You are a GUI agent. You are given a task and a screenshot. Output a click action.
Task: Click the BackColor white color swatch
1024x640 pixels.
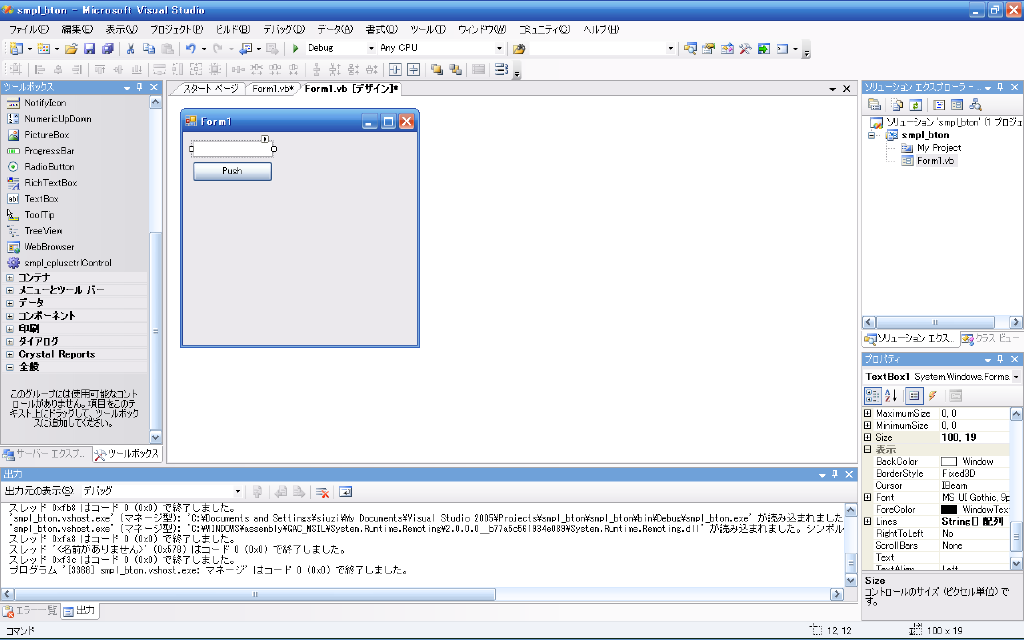pyautogui.click(x=949, y=462)
